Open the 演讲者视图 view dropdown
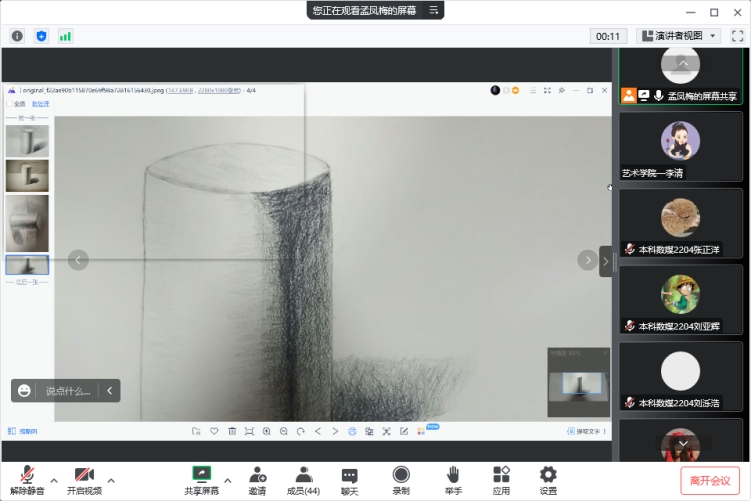The width and height of the screenshot is (752, 501). (678, 36)
